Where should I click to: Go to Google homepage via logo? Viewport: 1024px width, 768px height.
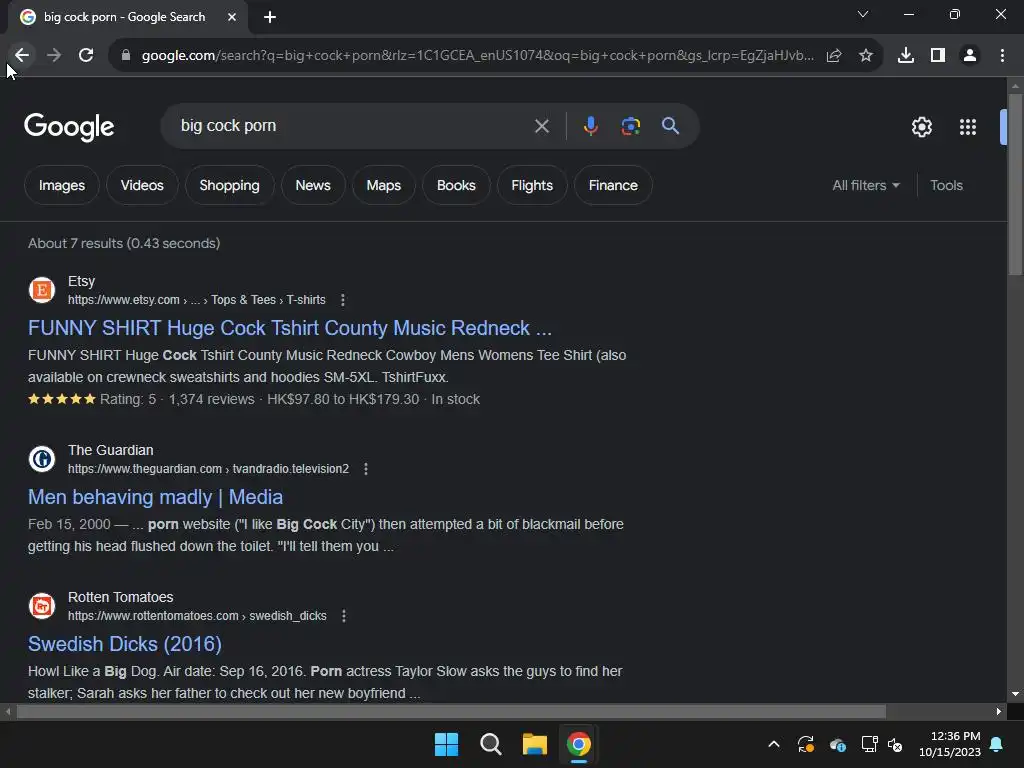click(x=69, y=127)
